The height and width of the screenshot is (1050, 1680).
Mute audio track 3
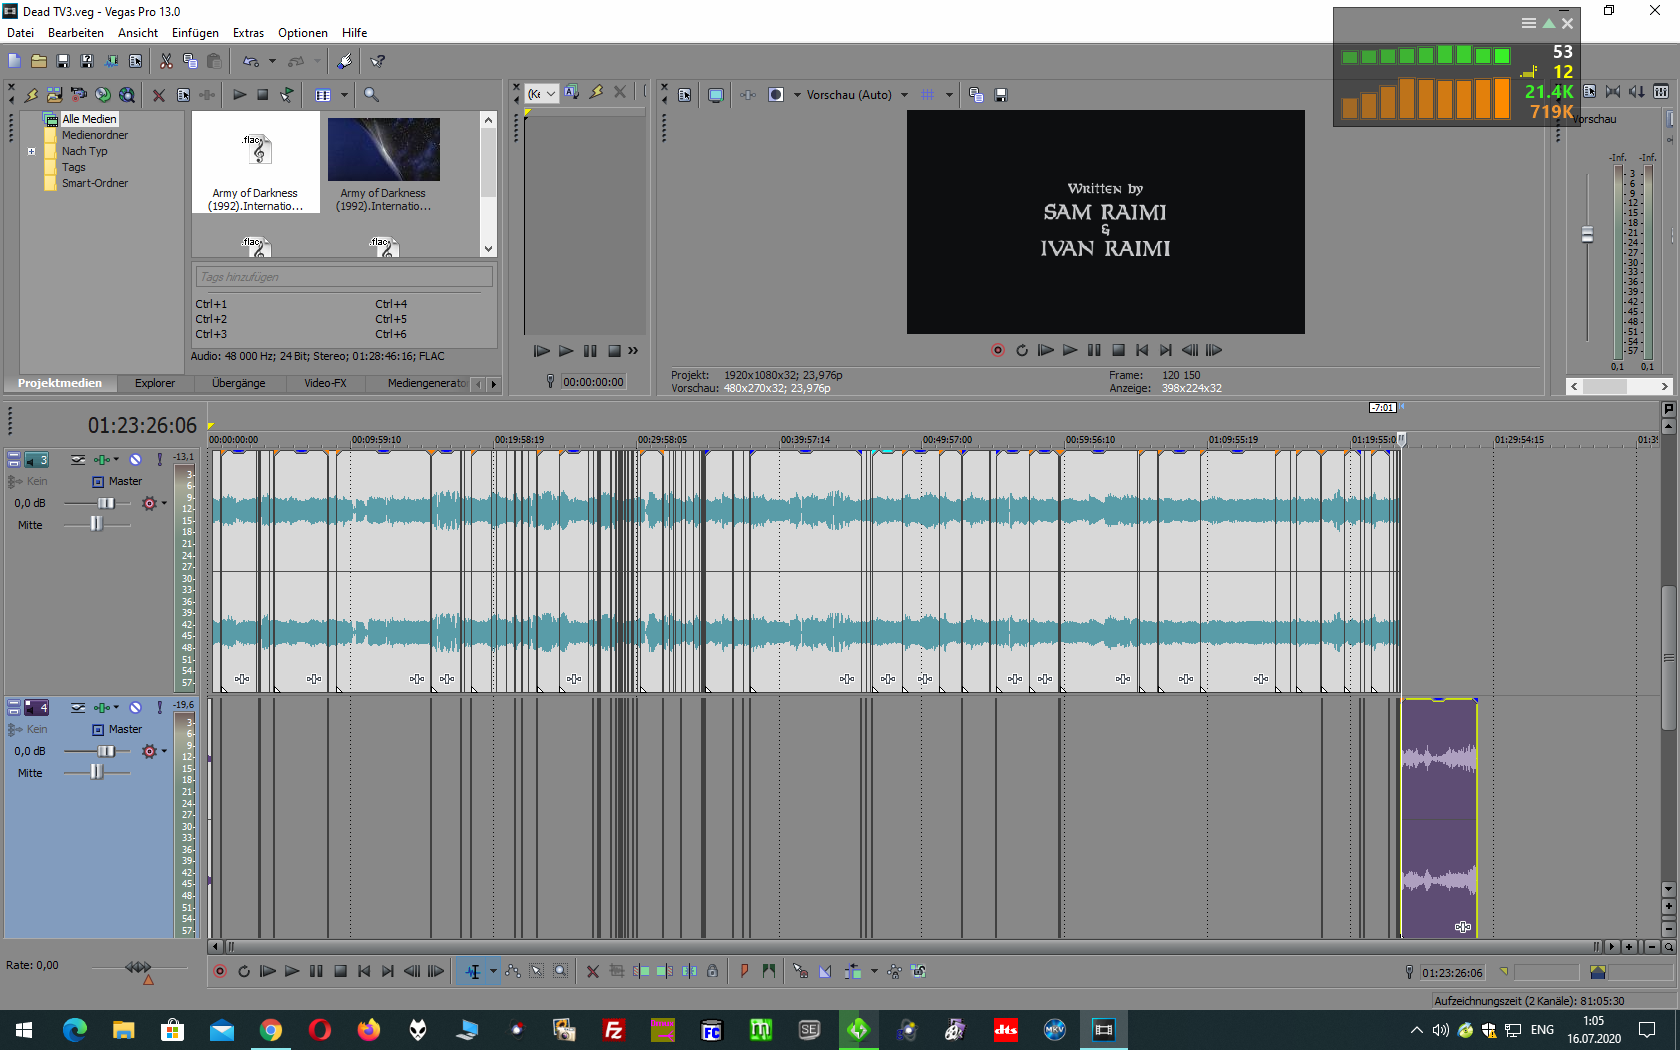[x=135, y=459]
